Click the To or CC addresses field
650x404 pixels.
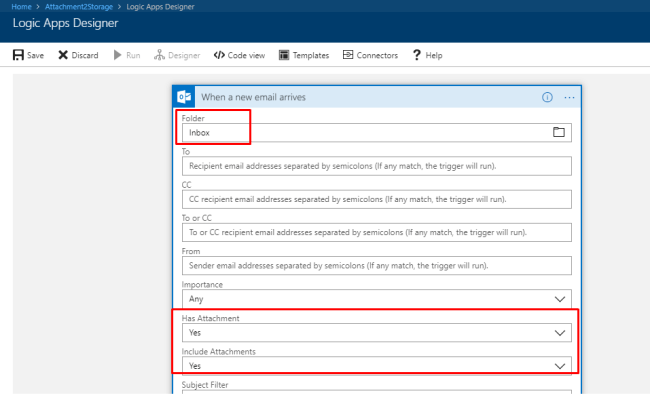click(376, 232)
